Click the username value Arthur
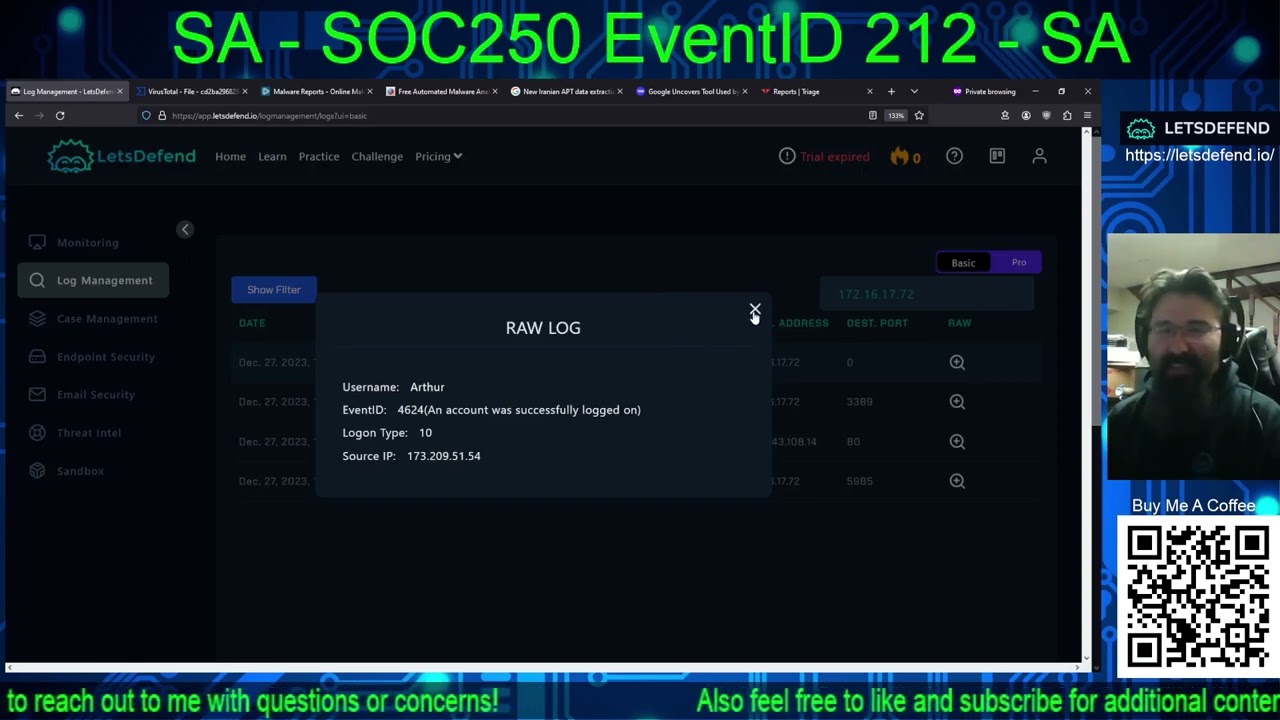 pyautogui.click(x=427, y=387)
